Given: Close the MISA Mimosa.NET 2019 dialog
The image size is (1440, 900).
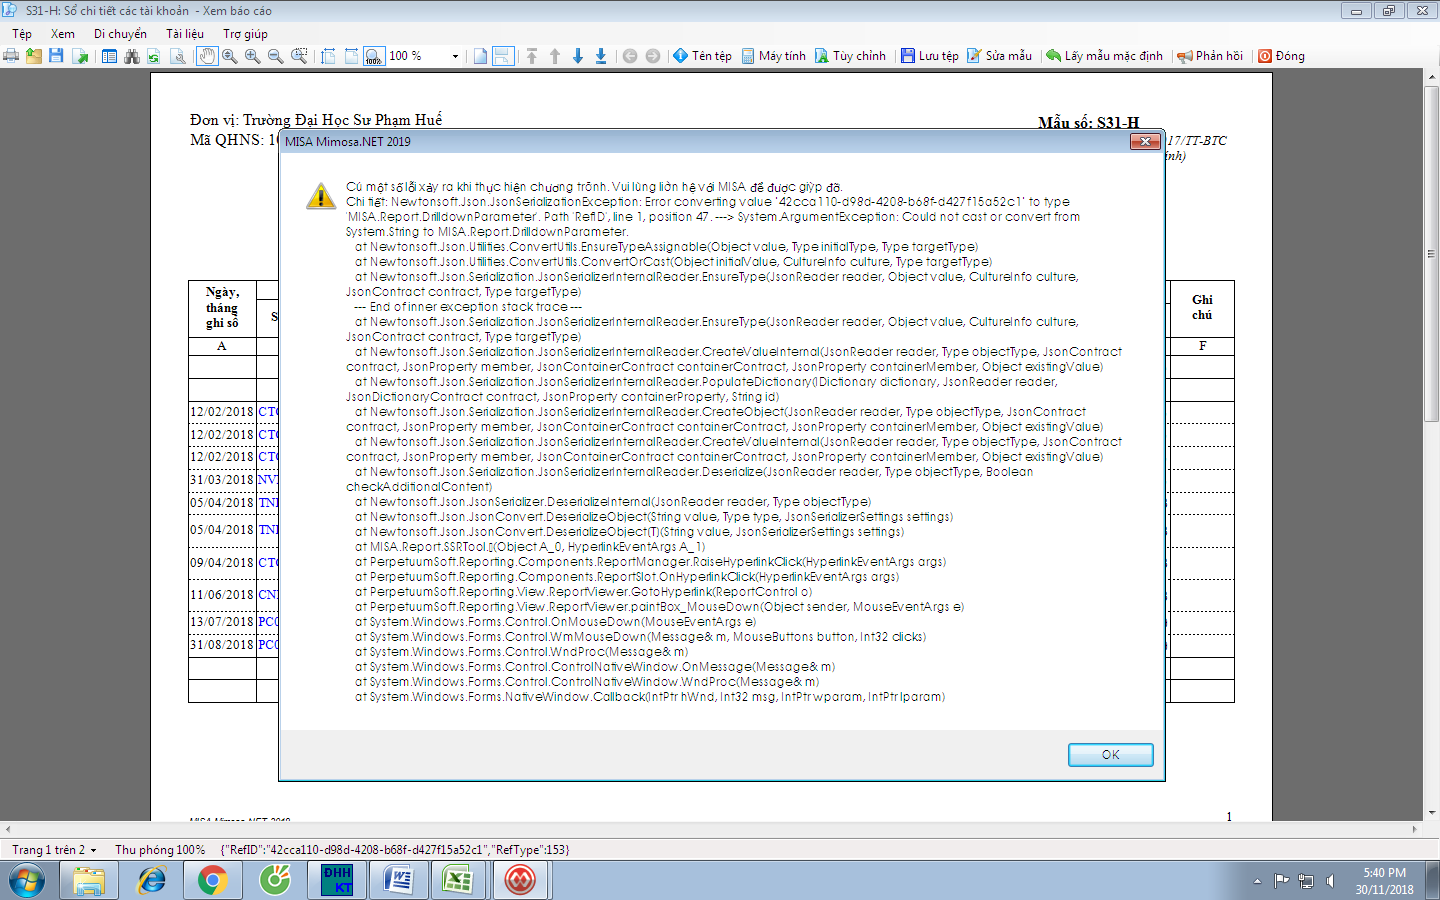Looking at the screenshot, I should (x=1145, y=141).
